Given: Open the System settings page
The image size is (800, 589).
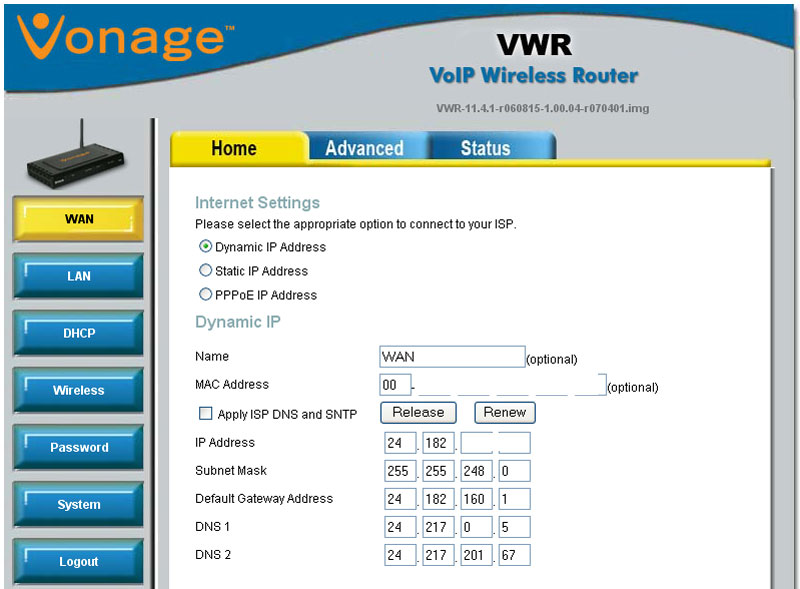Looking at the screenshot, I should (77, 505).
